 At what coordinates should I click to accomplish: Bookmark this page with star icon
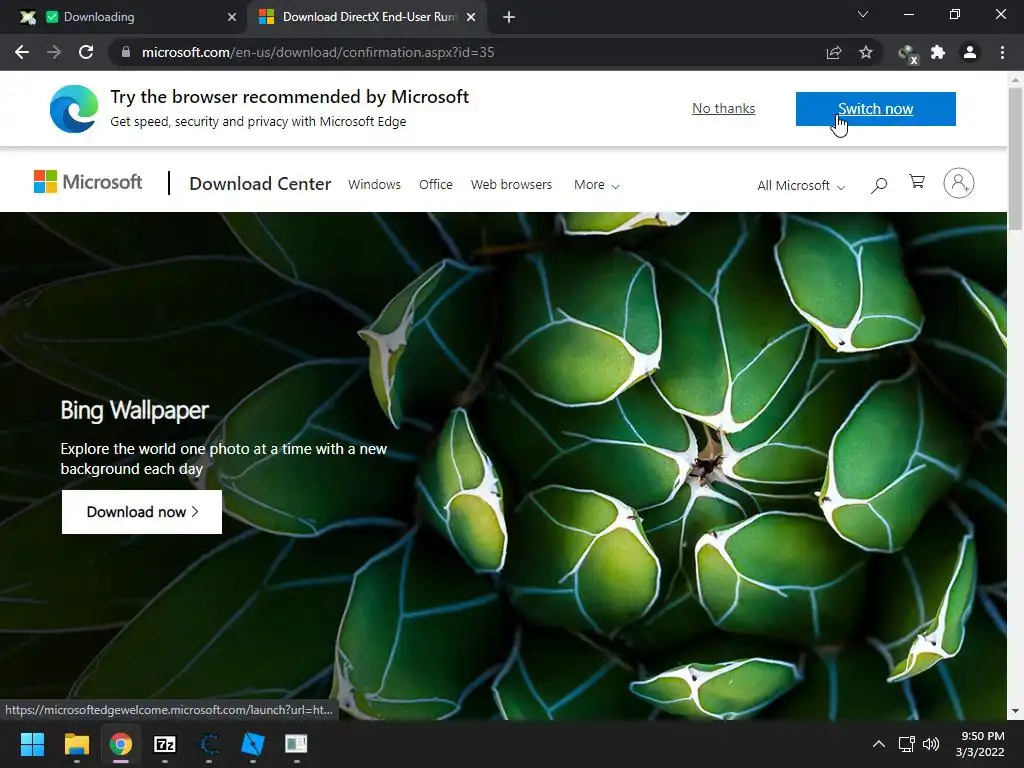click(866, 52)
